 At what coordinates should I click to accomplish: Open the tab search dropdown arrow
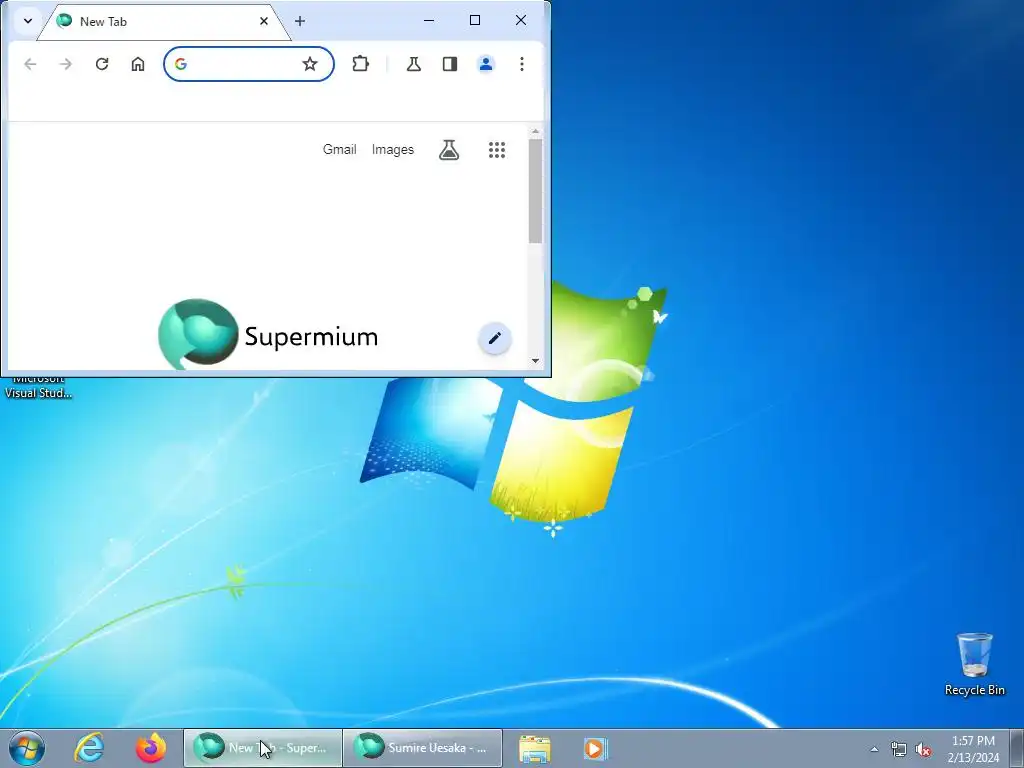click(27, 21)
